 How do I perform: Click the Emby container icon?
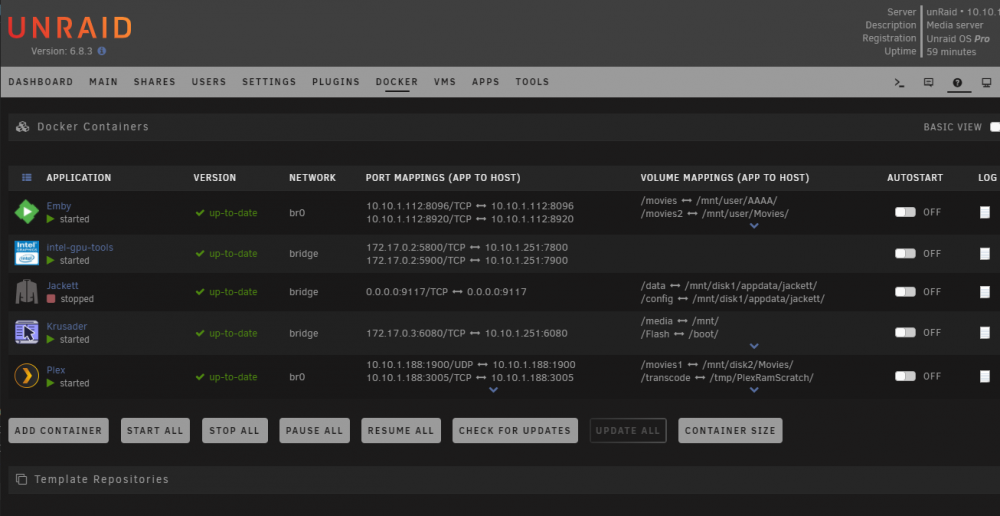coord(27,212)
